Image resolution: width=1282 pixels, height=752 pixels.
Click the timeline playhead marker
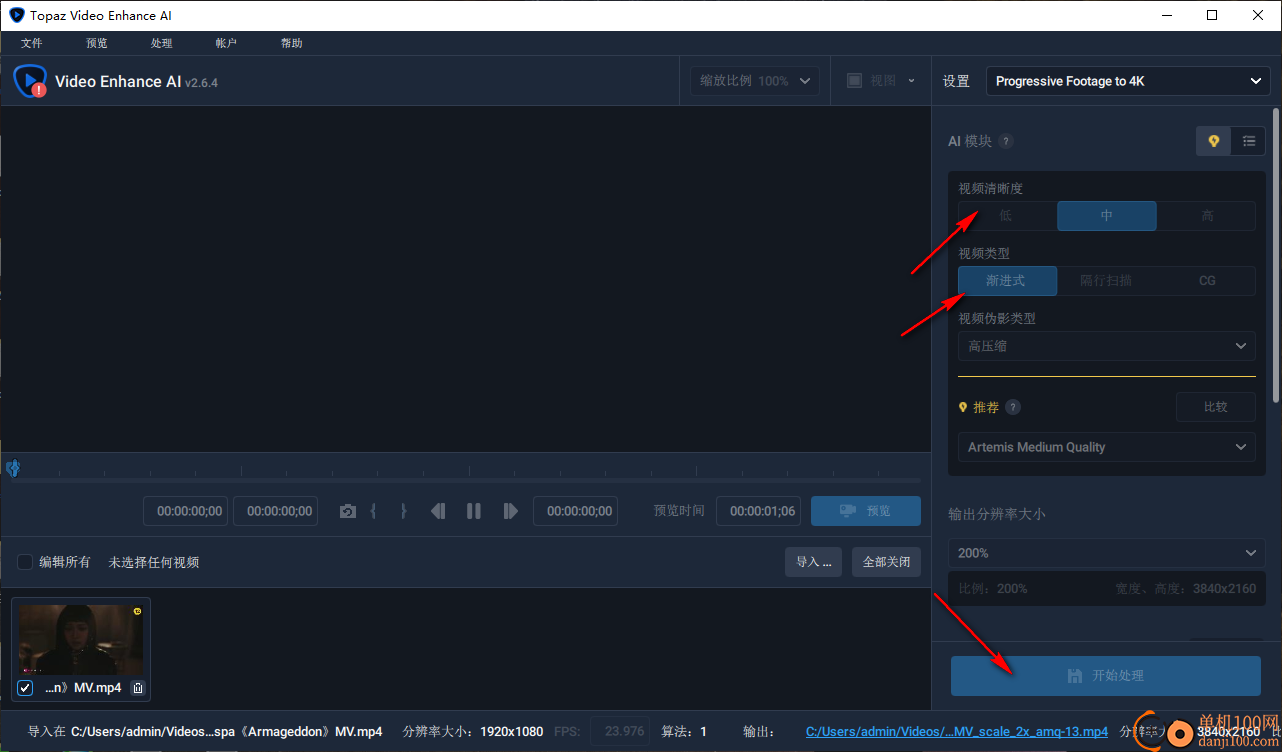tap(13, 468)
